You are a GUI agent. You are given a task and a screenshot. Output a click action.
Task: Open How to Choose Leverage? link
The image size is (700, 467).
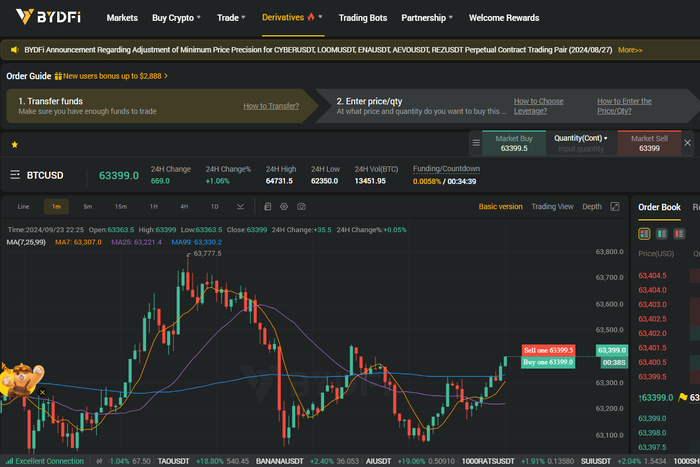pos(538,106)
